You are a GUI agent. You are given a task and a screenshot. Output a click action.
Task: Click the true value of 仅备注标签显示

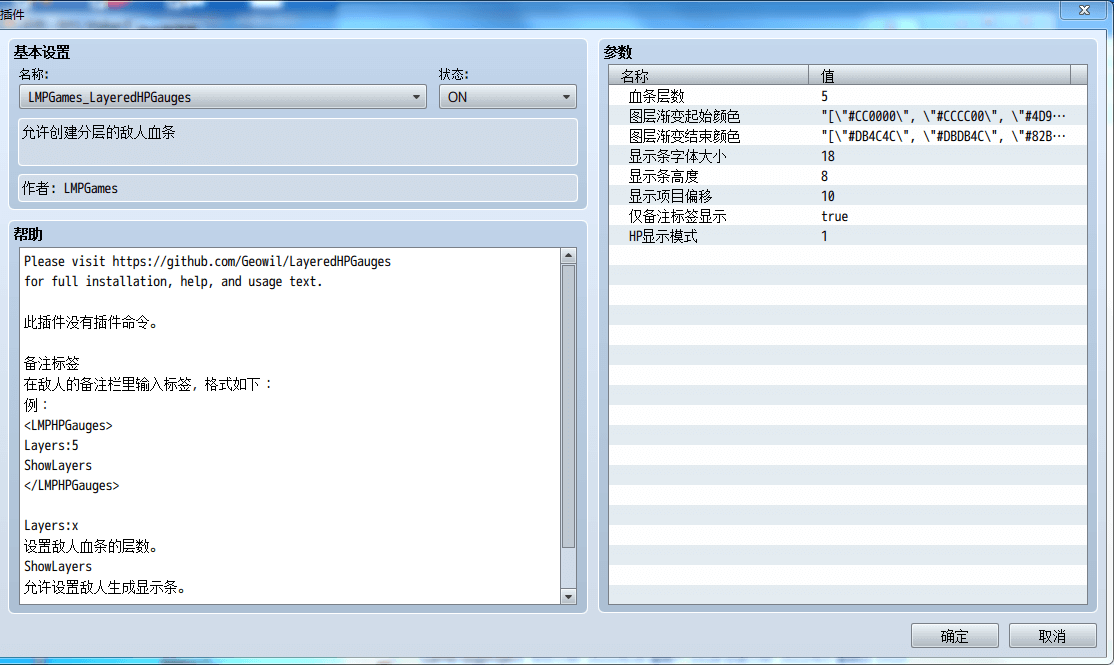pos(834,216)
